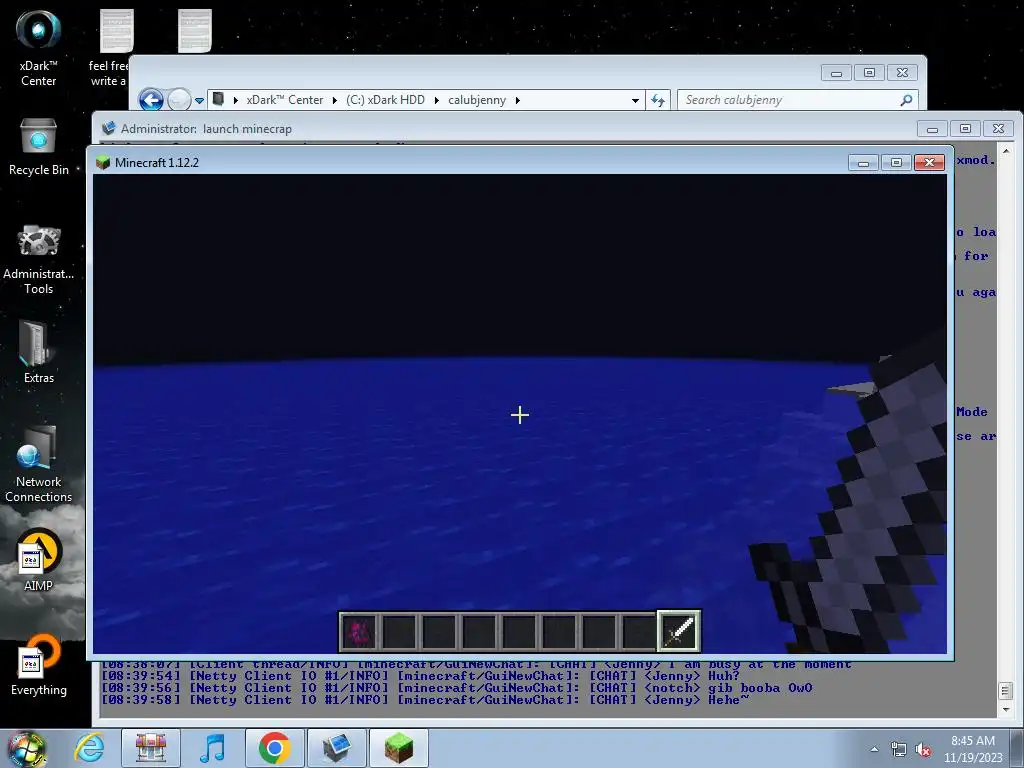Minimize the Administrator console window
Image resolution: width=1024 pixels, height=768 pixels.
(932, 129)
